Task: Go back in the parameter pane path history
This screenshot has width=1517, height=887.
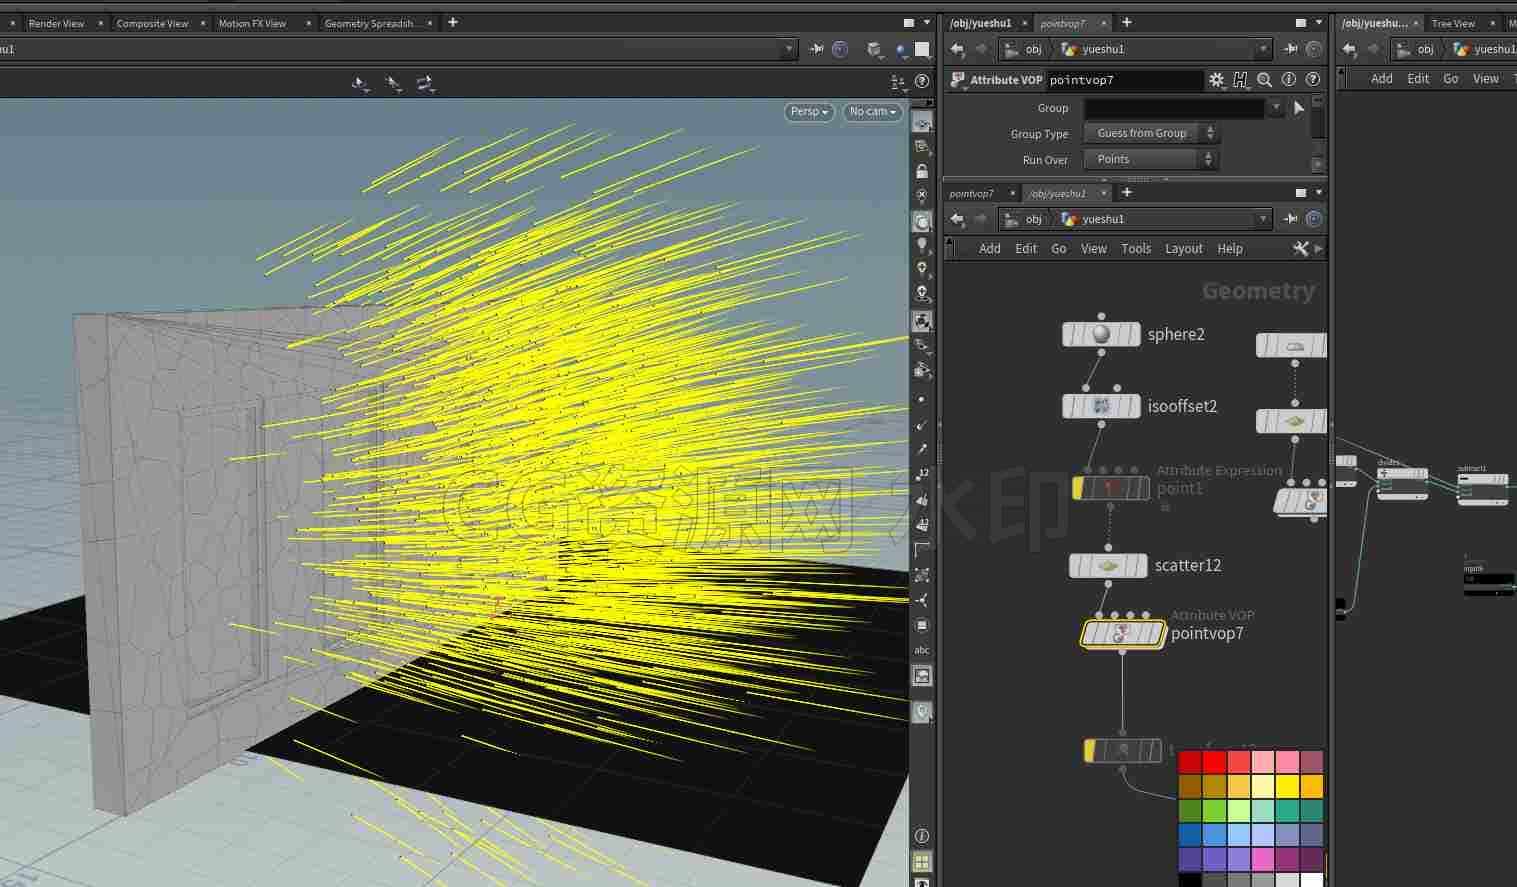Action: (957, 49)
